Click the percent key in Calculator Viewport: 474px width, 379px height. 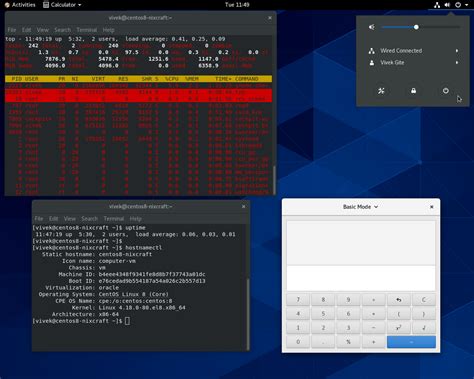[x=348, y=342]
